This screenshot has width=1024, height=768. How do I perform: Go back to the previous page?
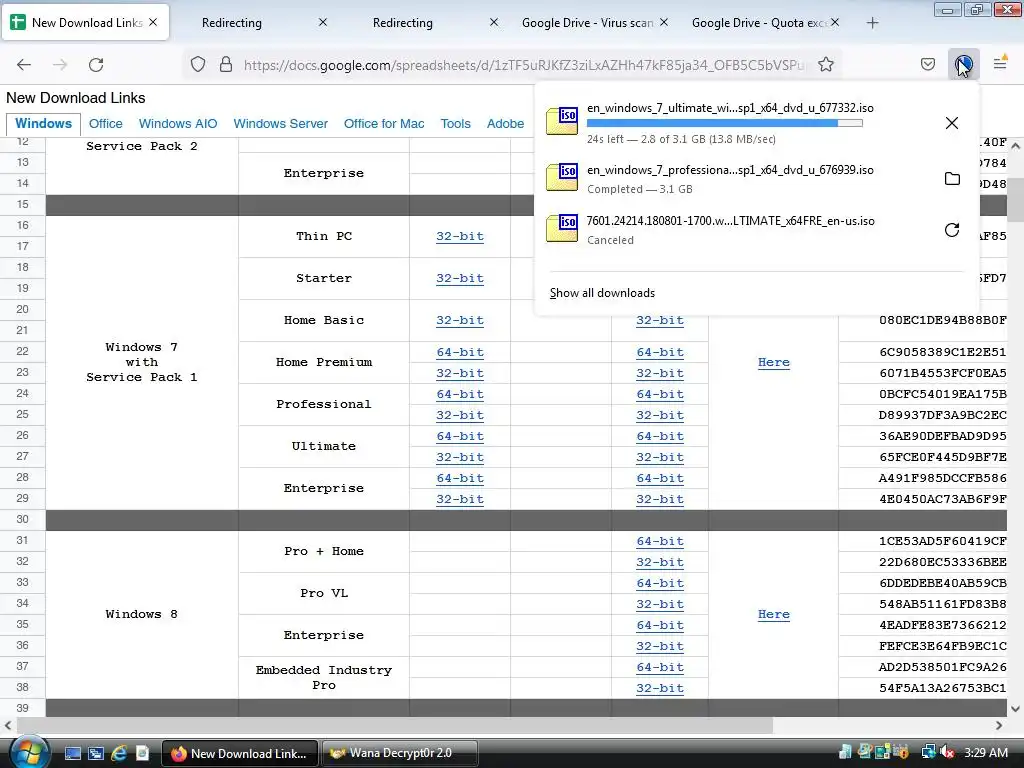pos(24,64)
